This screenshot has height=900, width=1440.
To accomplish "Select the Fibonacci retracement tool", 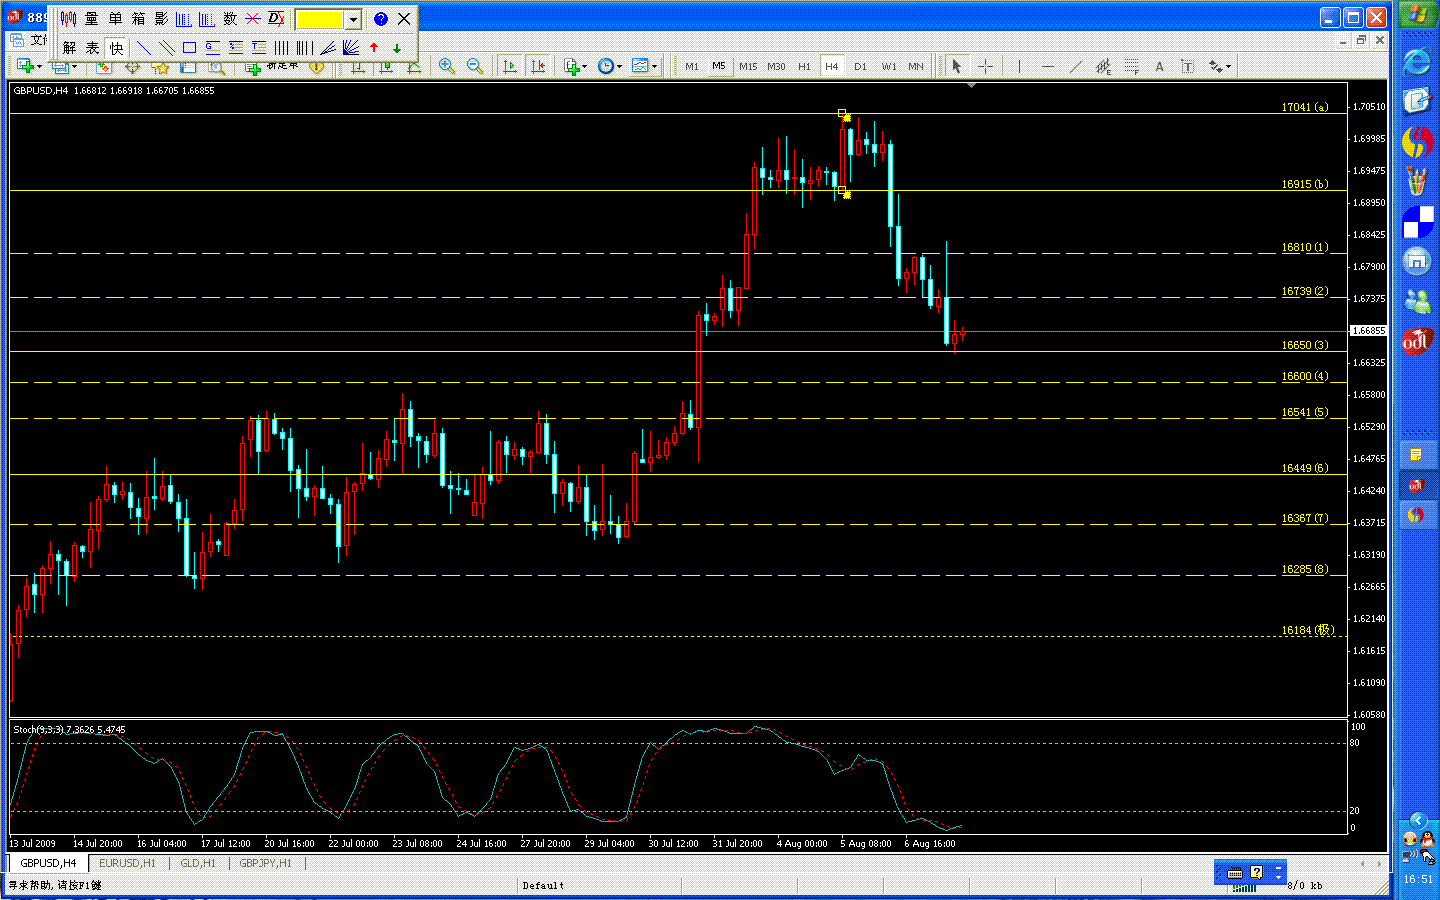I will pyautogui.click(x=1131, y=66).
